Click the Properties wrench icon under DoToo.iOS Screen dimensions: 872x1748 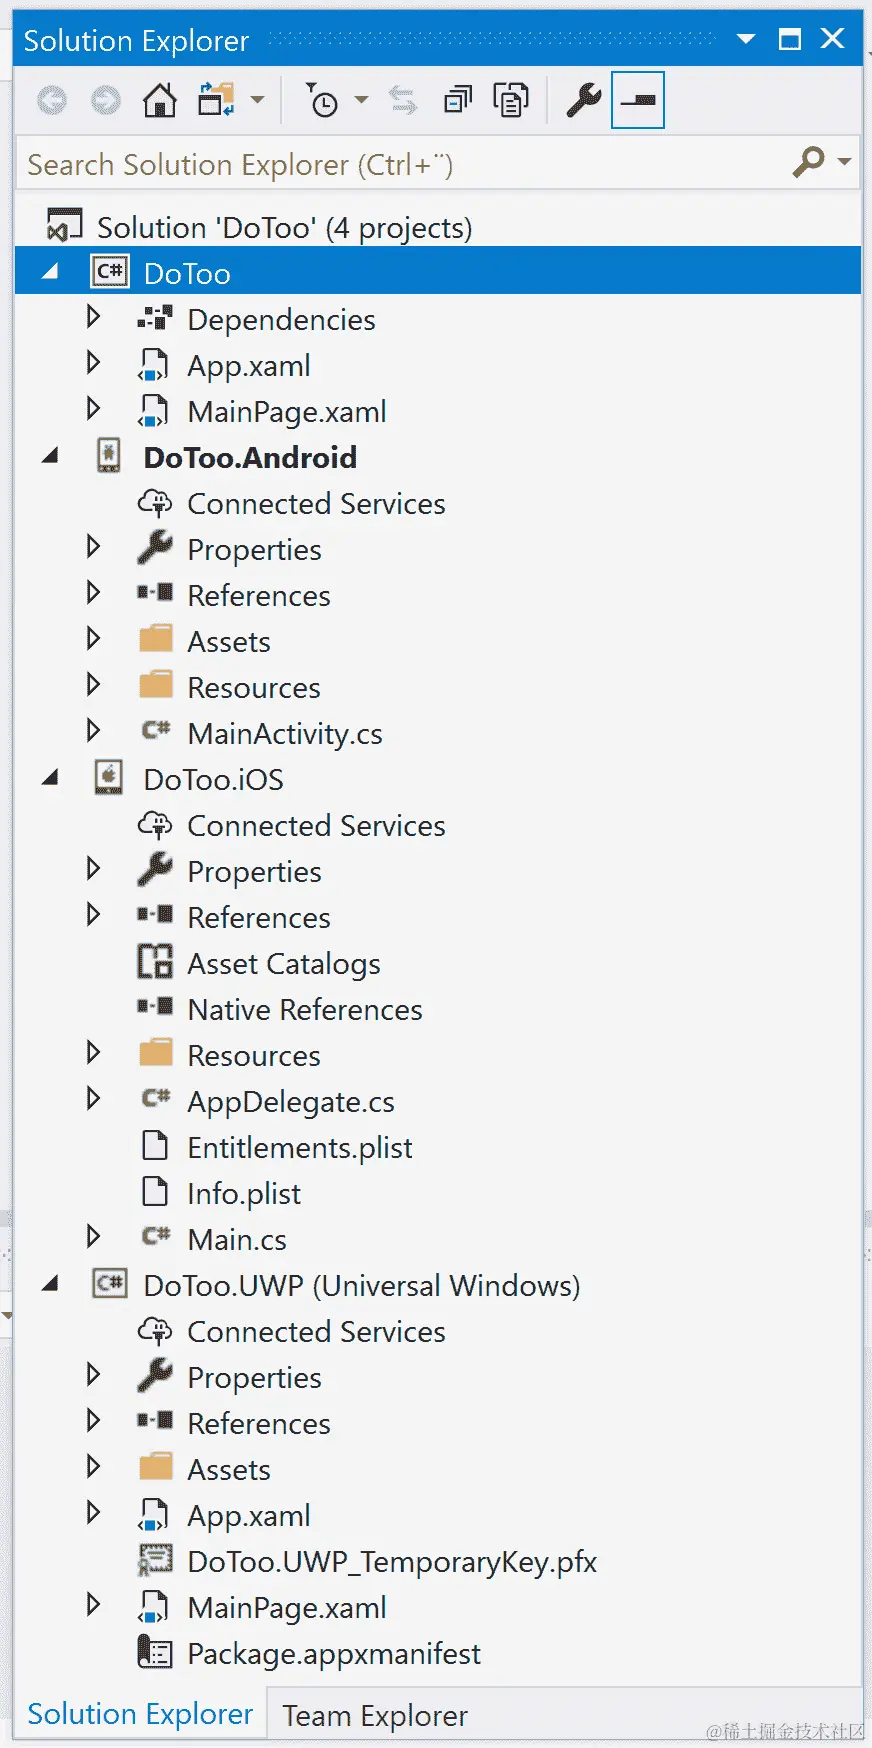(155, 870)
